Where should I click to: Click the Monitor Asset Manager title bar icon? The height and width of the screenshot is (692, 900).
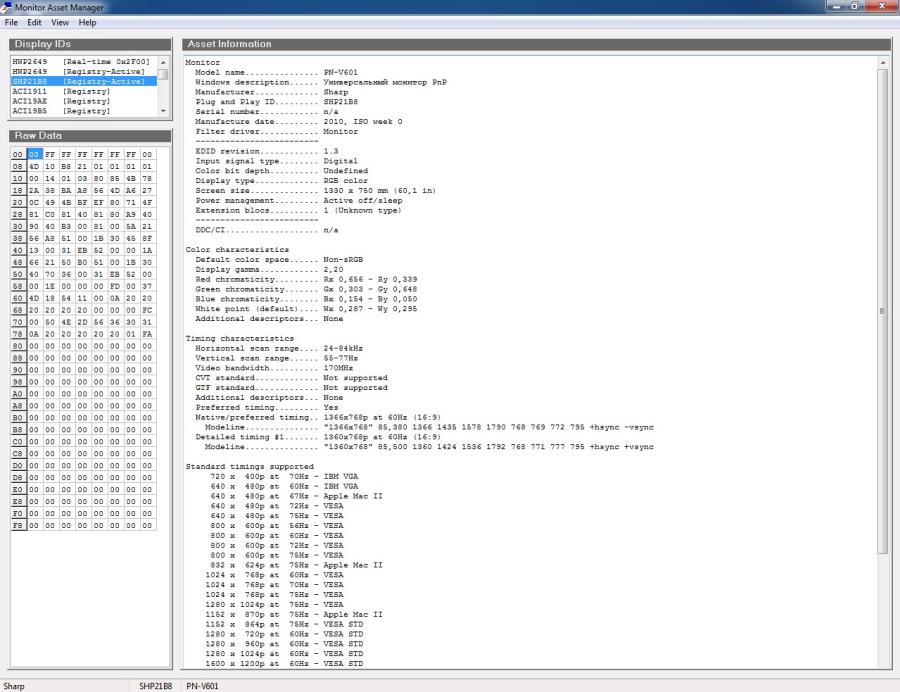7,7
